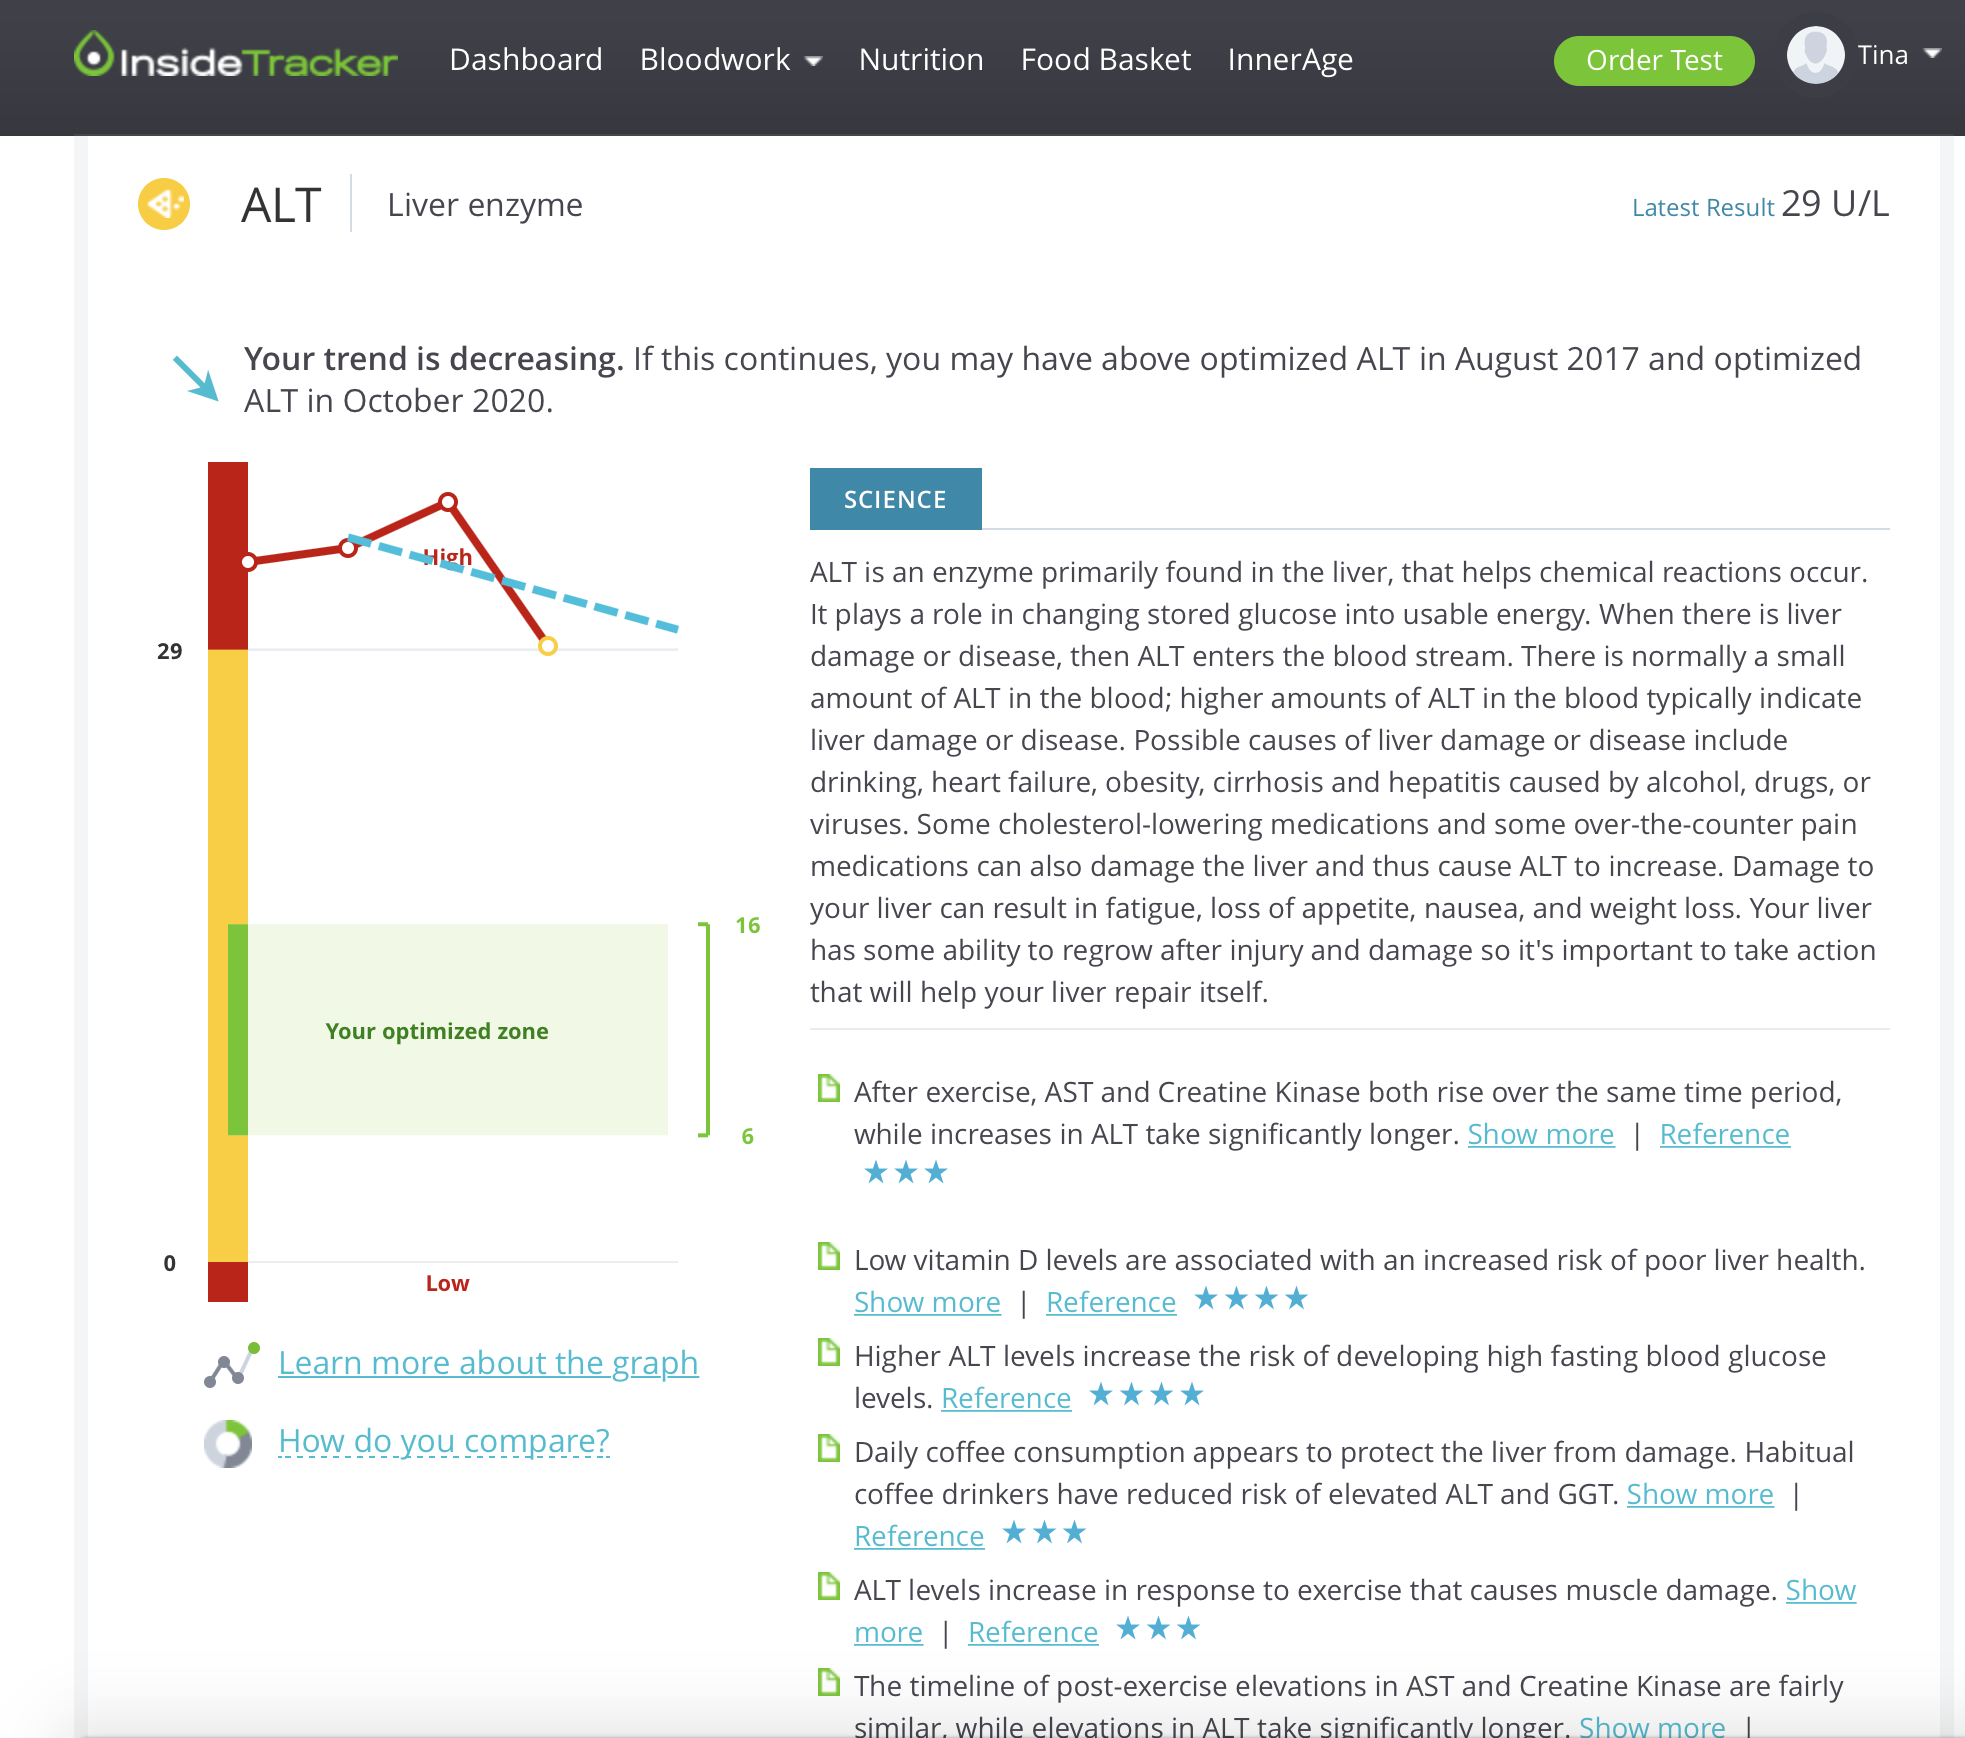This screenshot has height=1738, width=1965.
Task: Open Reference for fasting blood glucose note
Action: (x=1006, y=1398)
